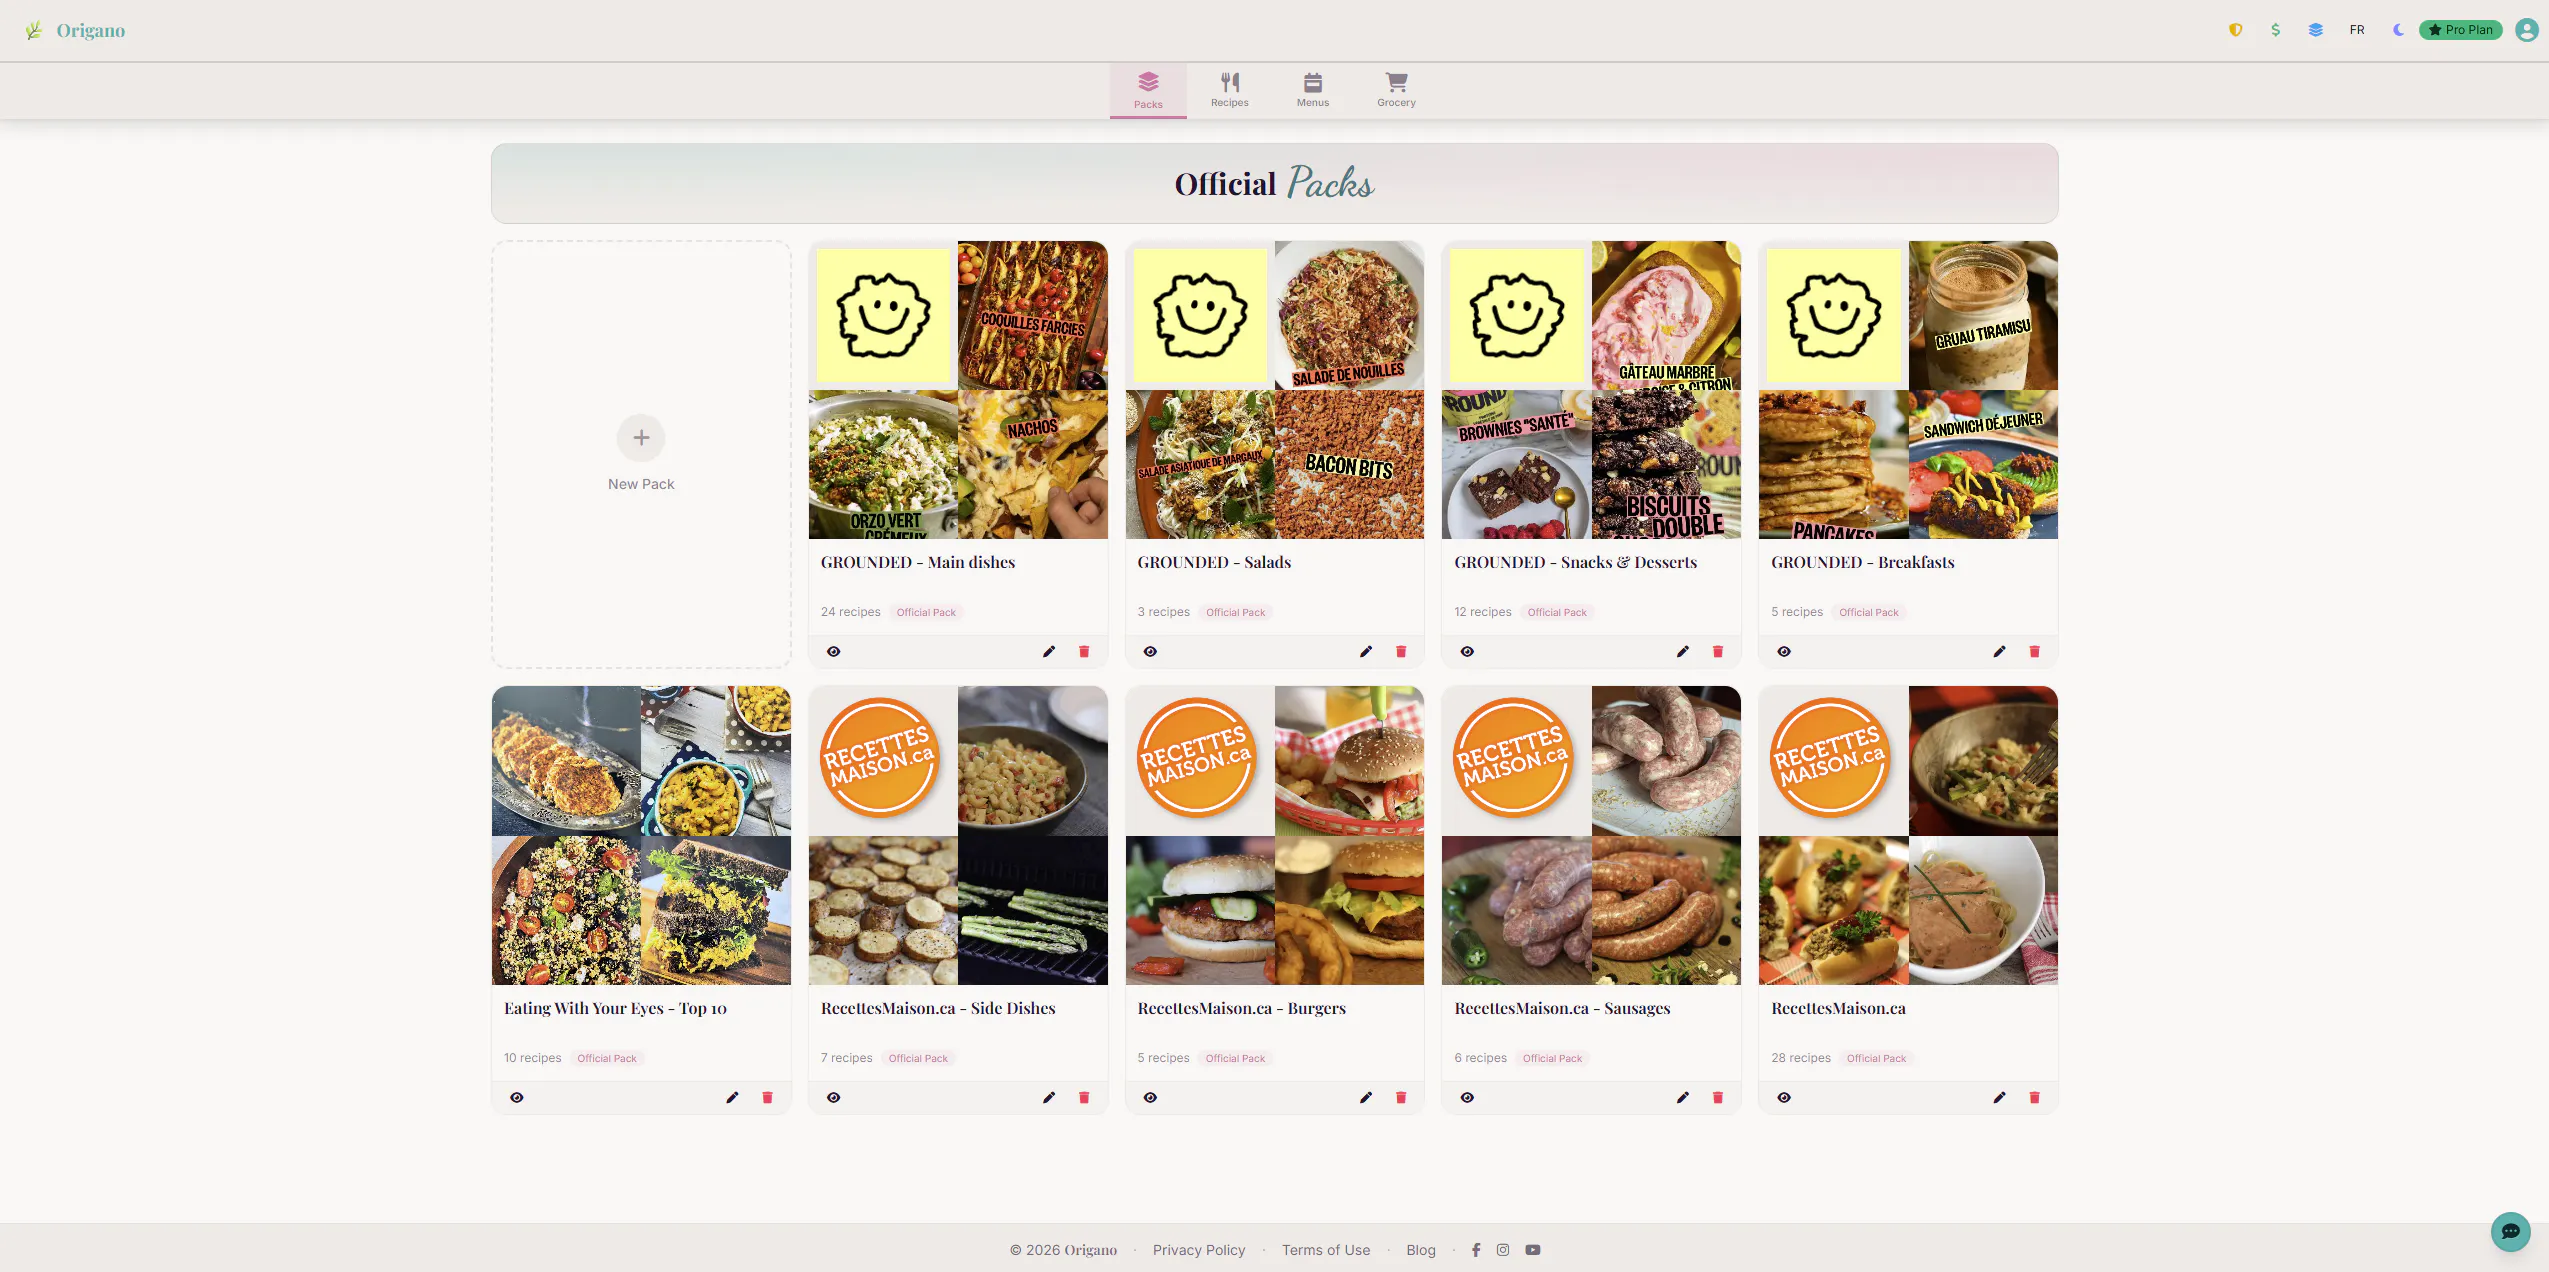Delete the Eating With Your Eyes - Top 10 pack
2549x1272 pixels.
[x=767, y=1098]
